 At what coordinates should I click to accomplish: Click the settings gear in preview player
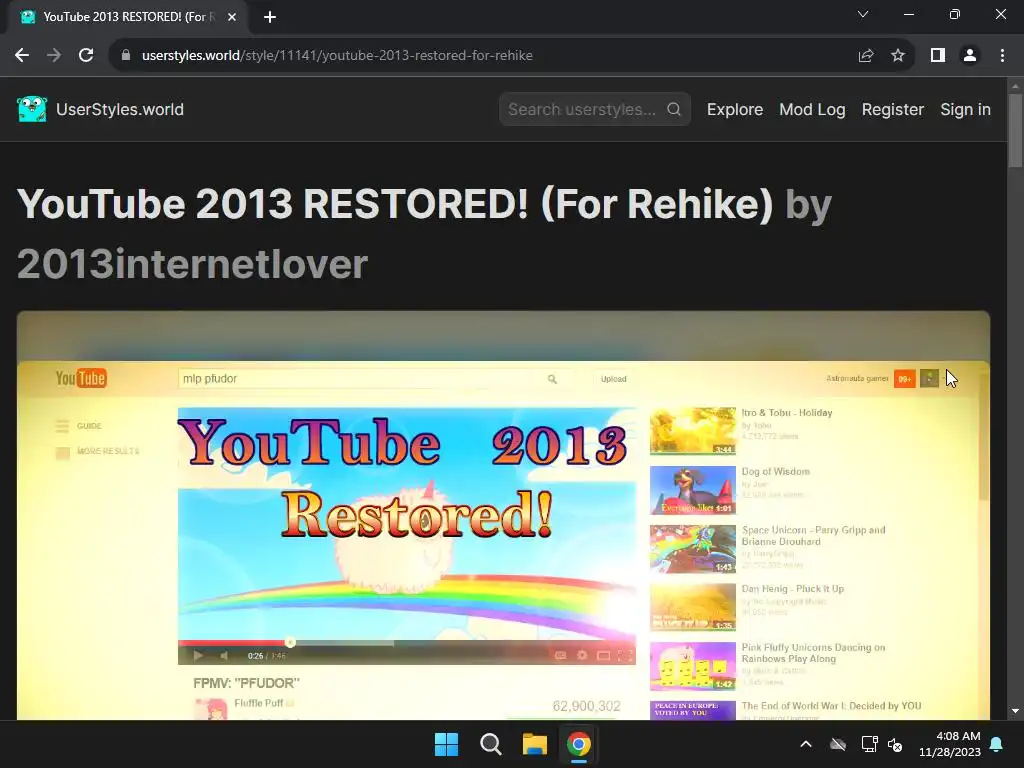pyautogui.click(x=582, y=655)
